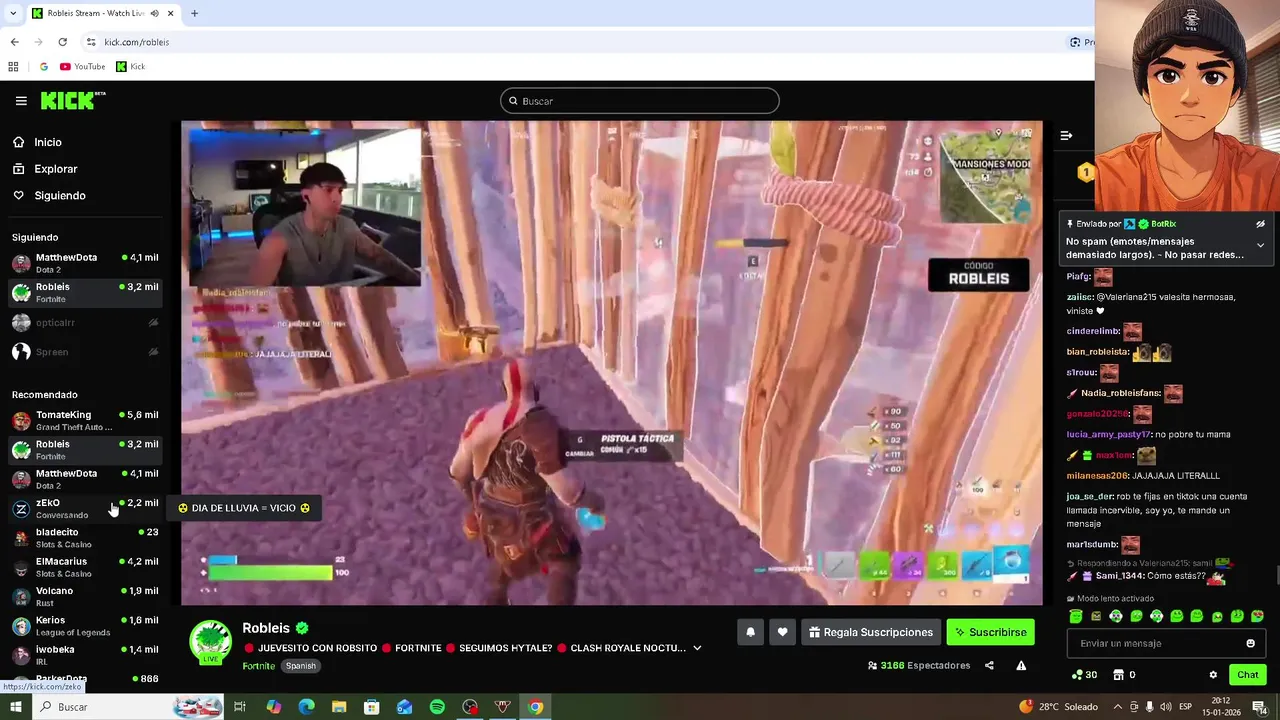
Task: Click the report warning triangle icon
Action: (1021, 666)
